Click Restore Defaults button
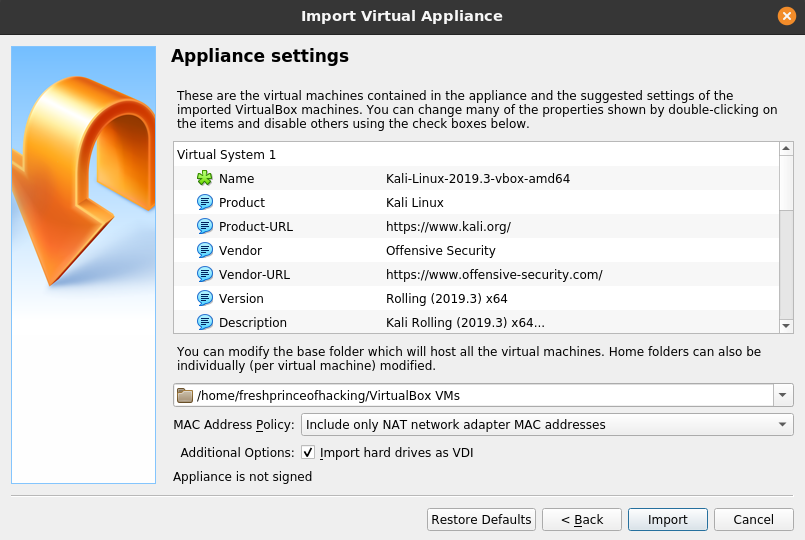Image resolution: width=805 pixels, height=540 pixels. pyautogui.click(x=481, y=519)
